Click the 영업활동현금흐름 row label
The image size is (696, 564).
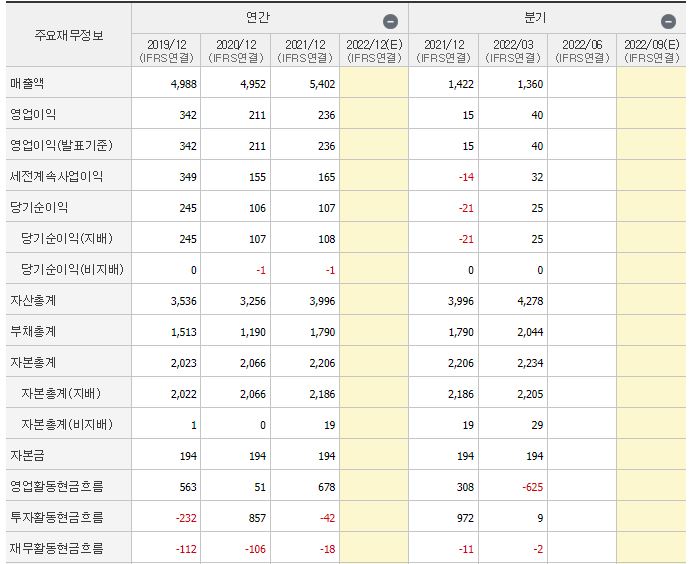tap(56, 486)
